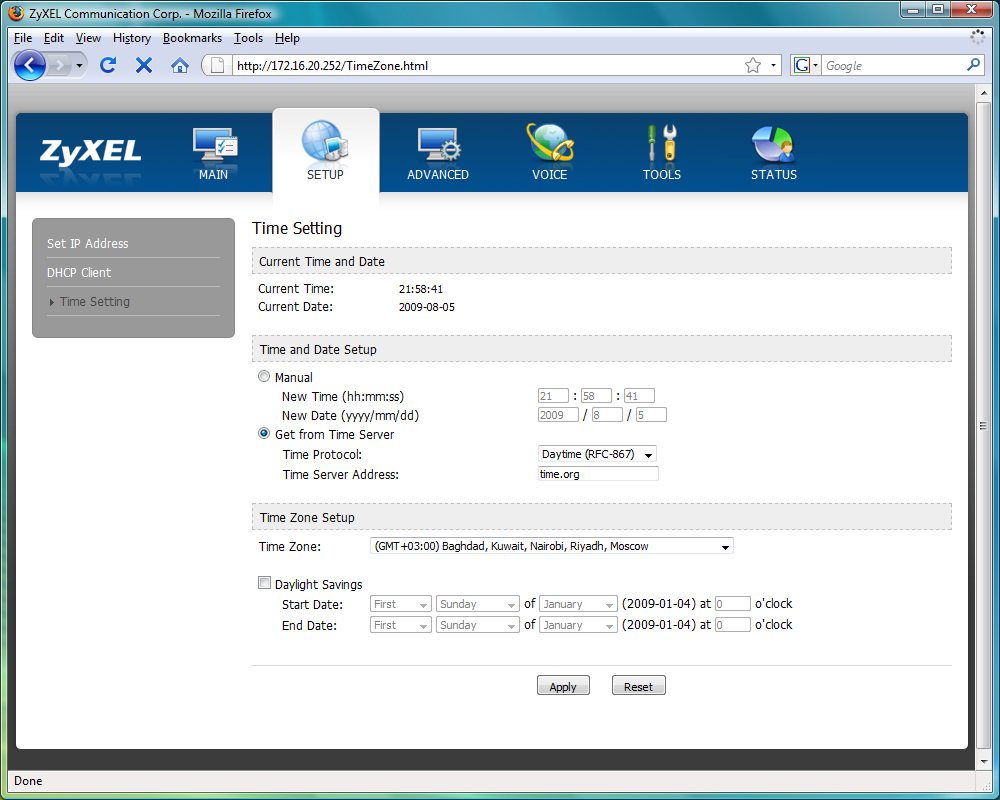
Task: Go back with Firefox back arrow
Action: pyautogui.click(x=29, y=65)
